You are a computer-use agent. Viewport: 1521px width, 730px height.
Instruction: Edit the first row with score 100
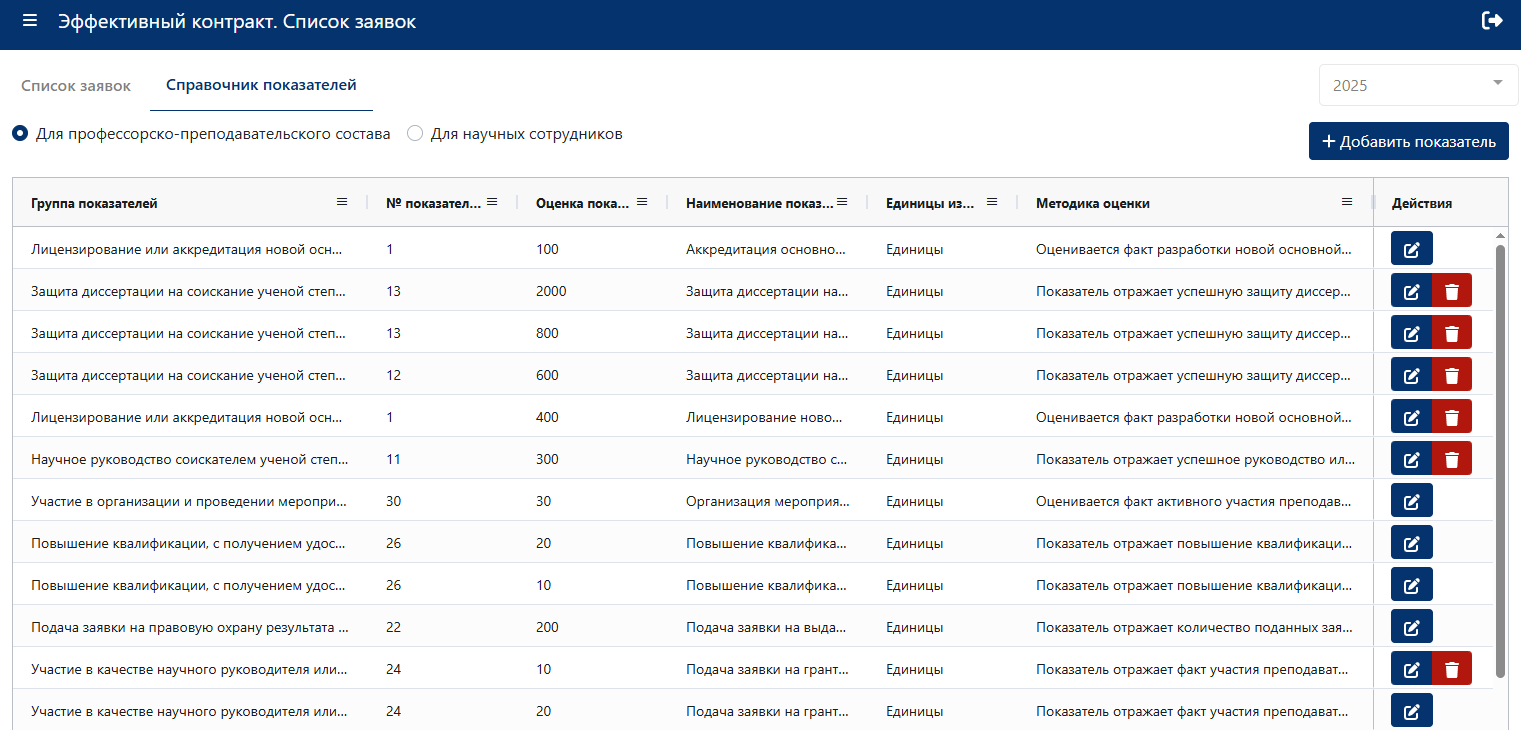[1411, 250]
